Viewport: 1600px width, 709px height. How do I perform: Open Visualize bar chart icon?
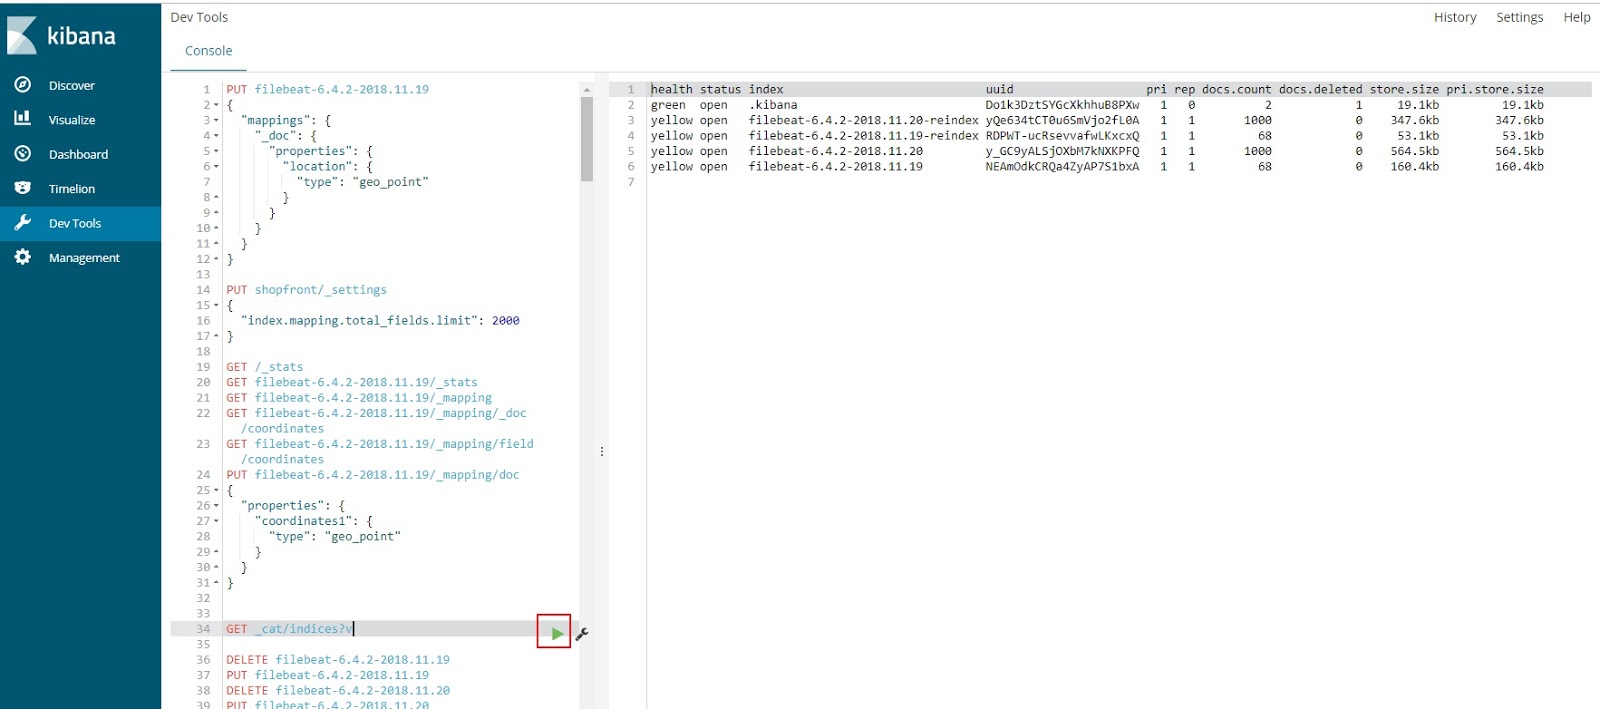(23, 119)
